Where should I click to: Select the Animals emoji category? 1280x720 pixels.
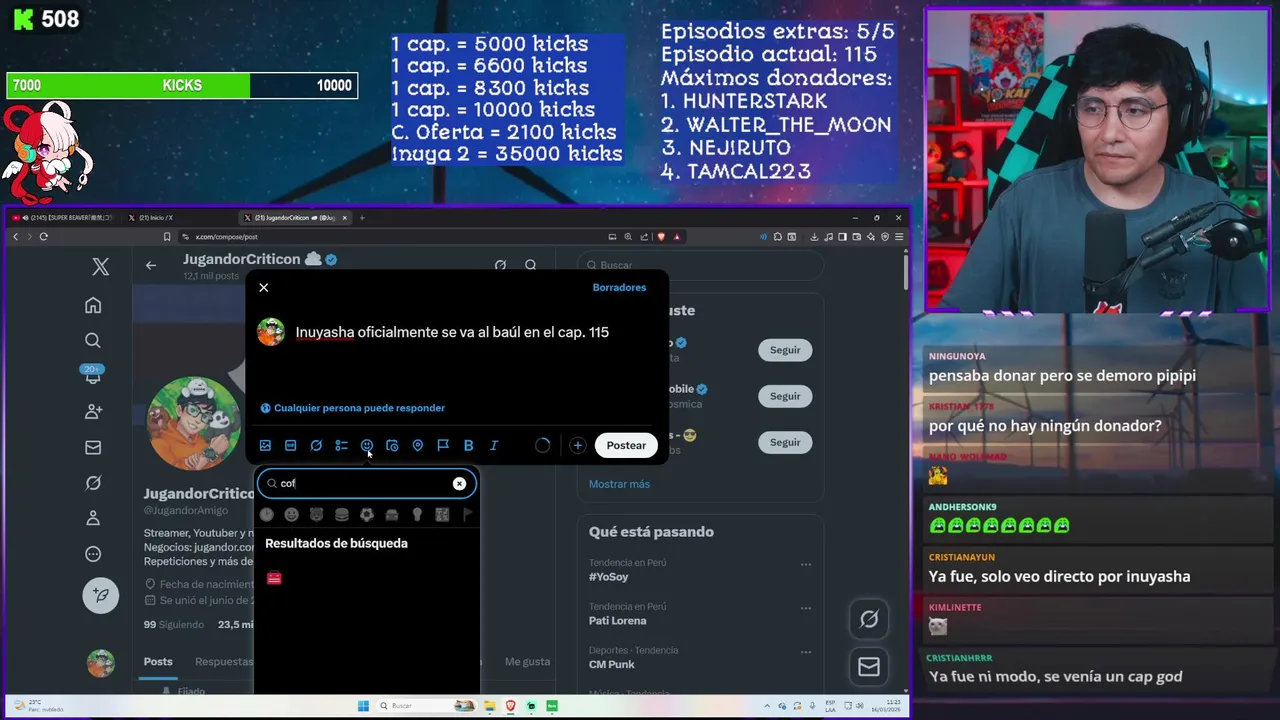316,514
